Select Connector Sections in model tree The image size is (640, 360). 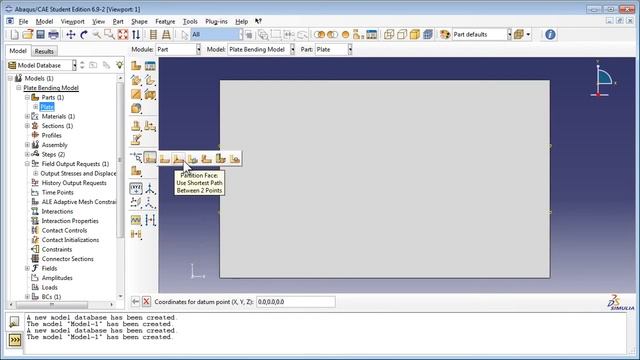[x=67, y=259]
